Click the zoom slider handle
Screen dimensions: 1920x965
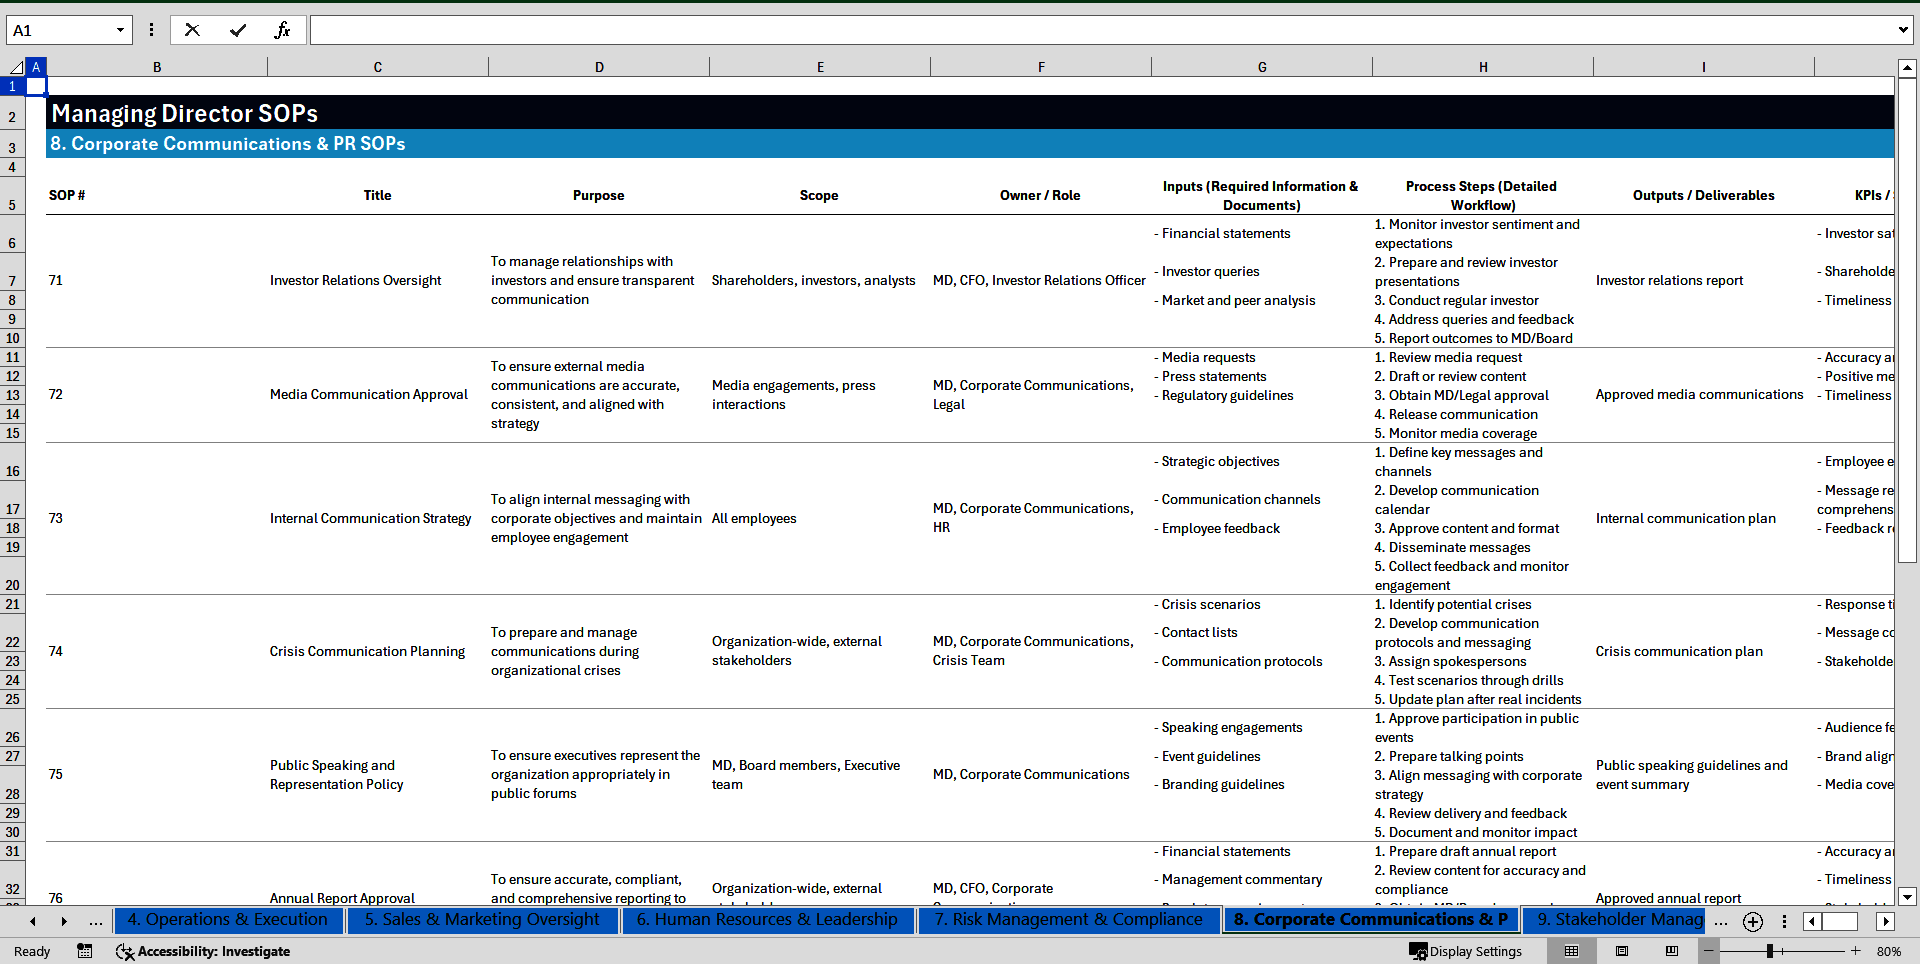(1769, 951)
